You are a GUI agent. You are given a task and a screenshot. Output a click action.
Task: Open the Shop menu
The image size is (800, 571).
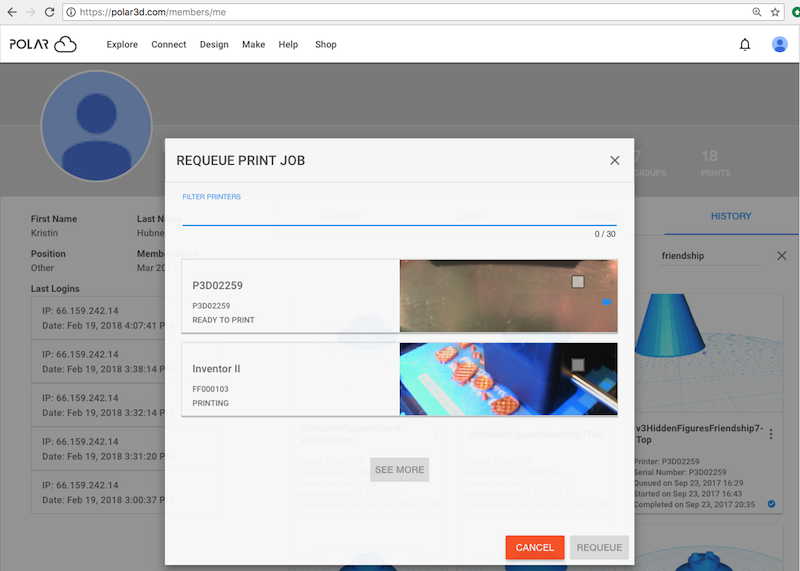(326, 44)
